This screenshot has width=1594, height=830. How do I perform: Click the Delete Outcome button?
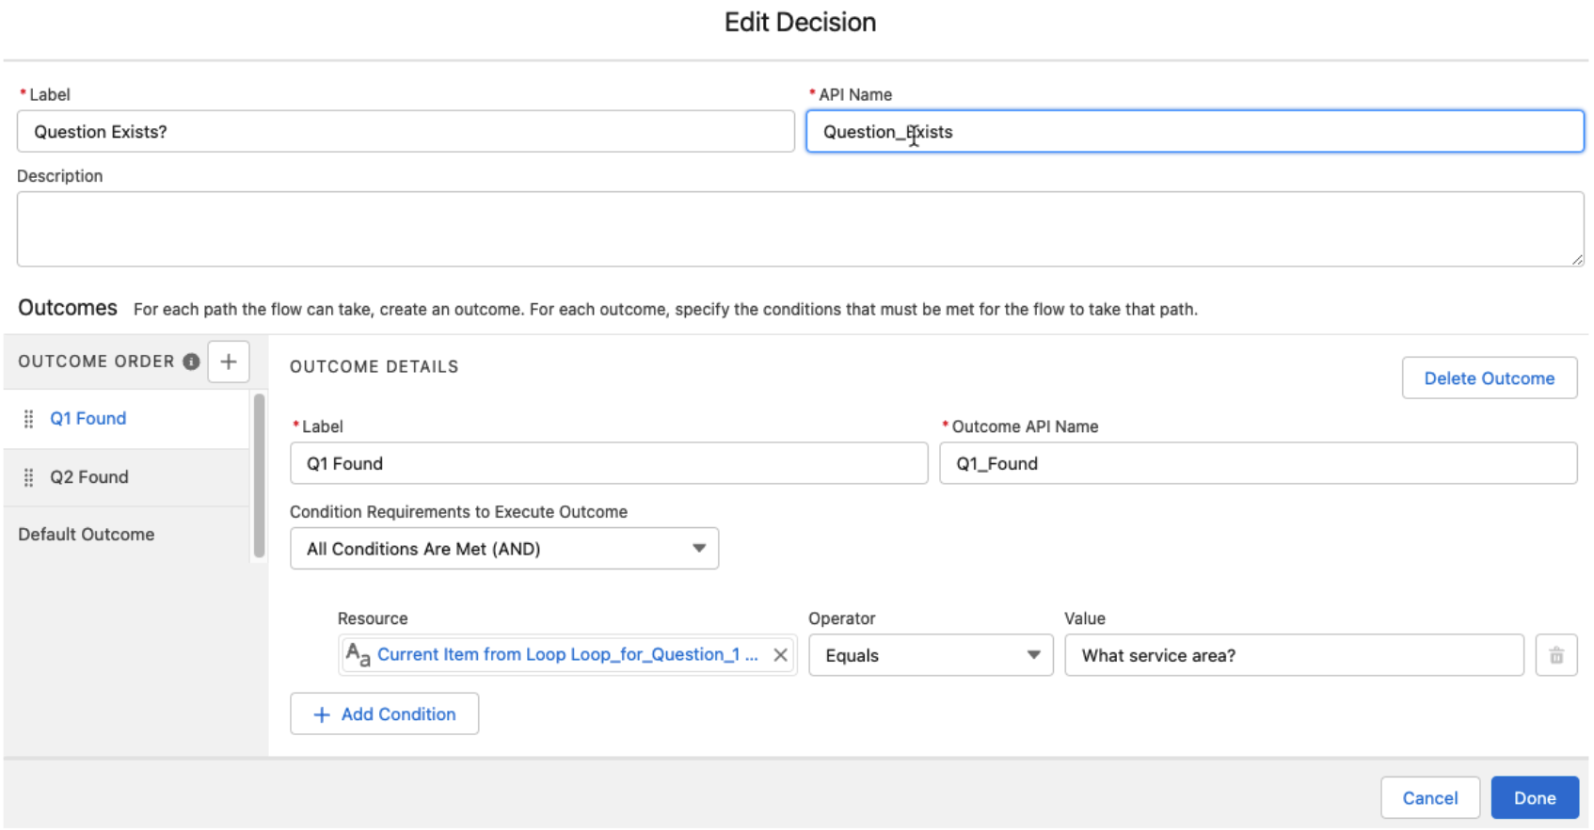point(1489,378)
